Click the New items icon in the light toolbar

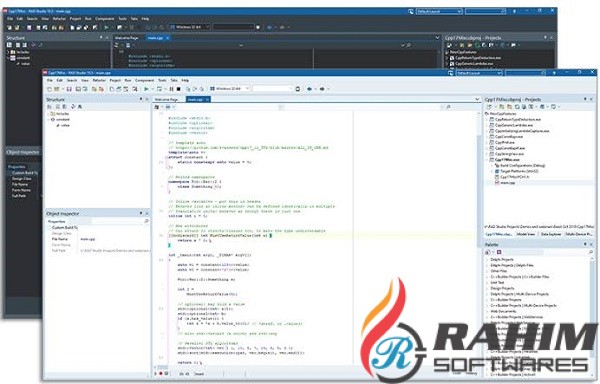(x=49, y=89)
